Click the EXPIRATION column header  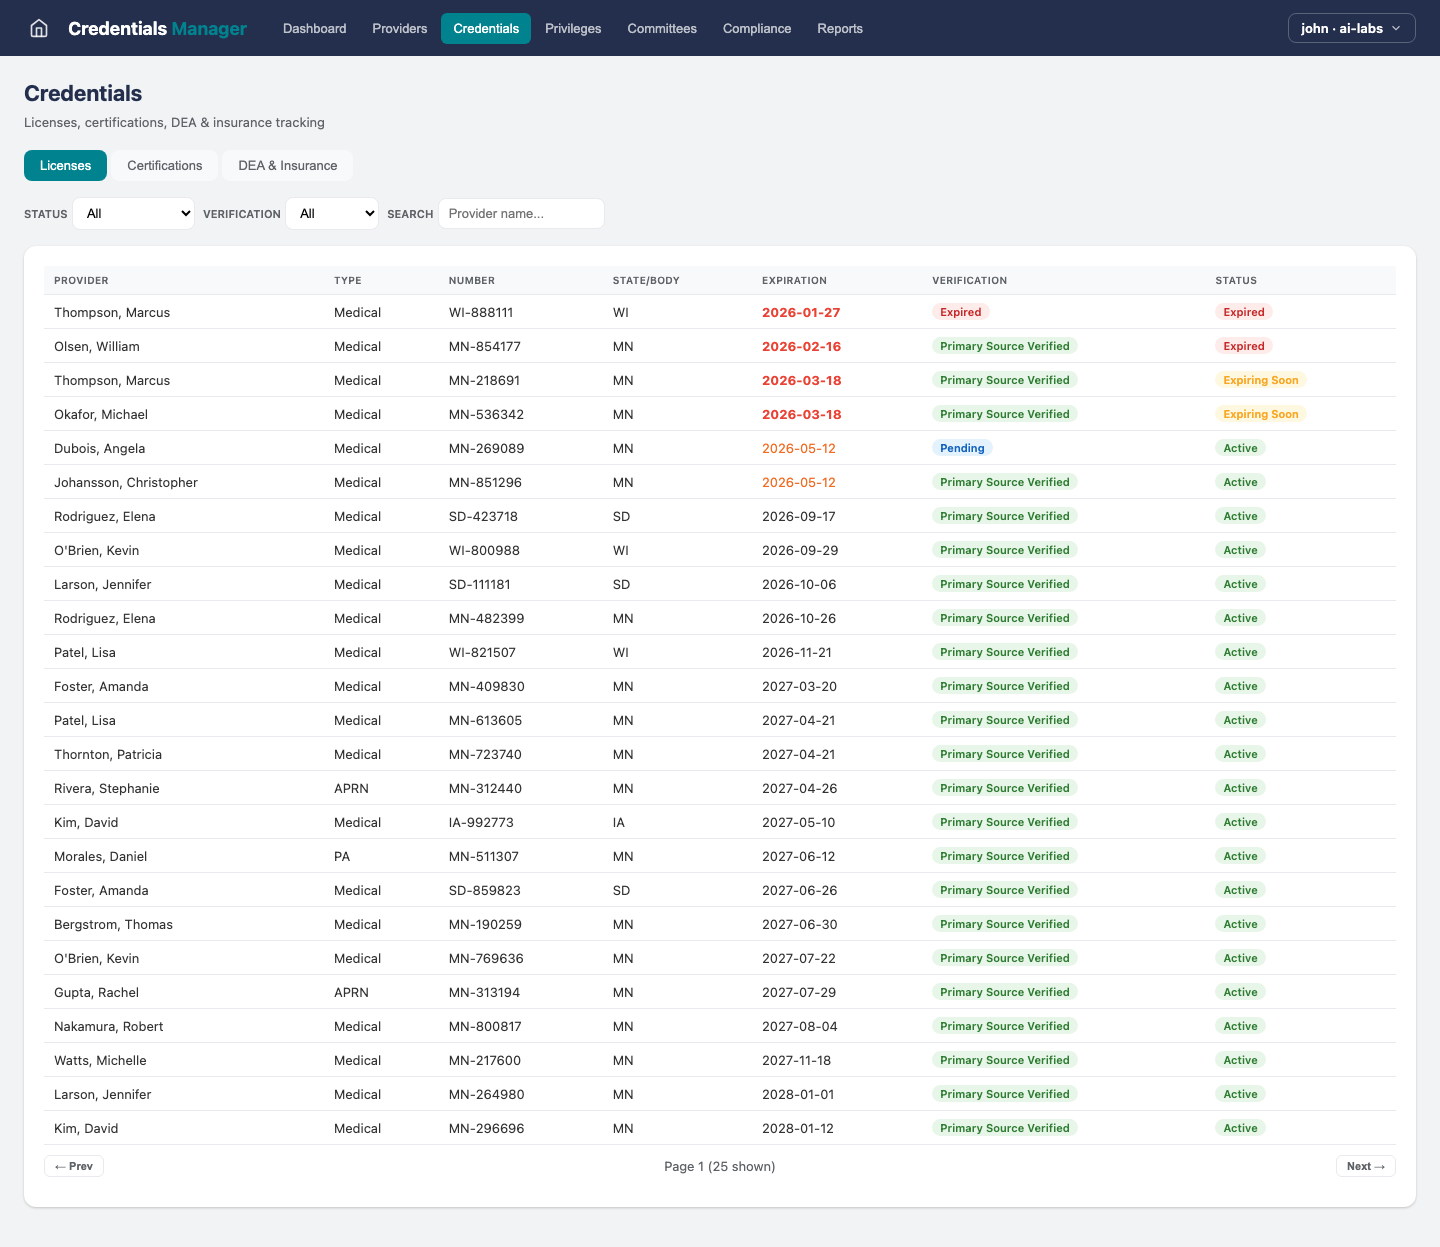794,281
